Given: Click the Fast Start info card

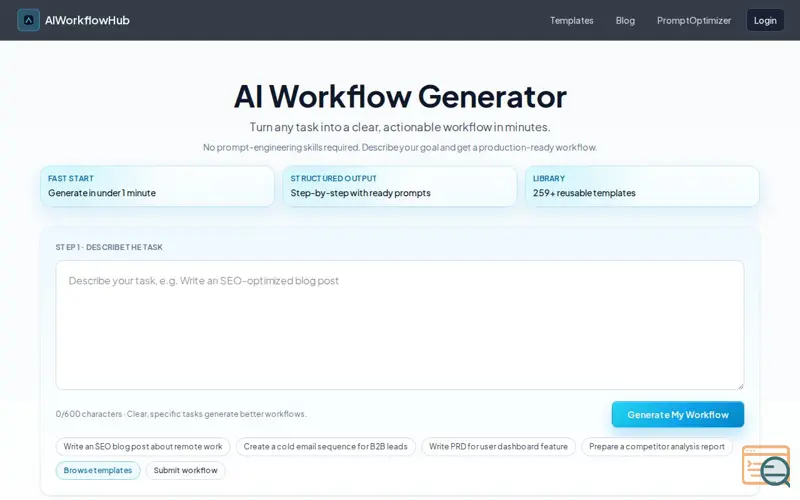Looking at the screenshot, I should coord(157,186).
